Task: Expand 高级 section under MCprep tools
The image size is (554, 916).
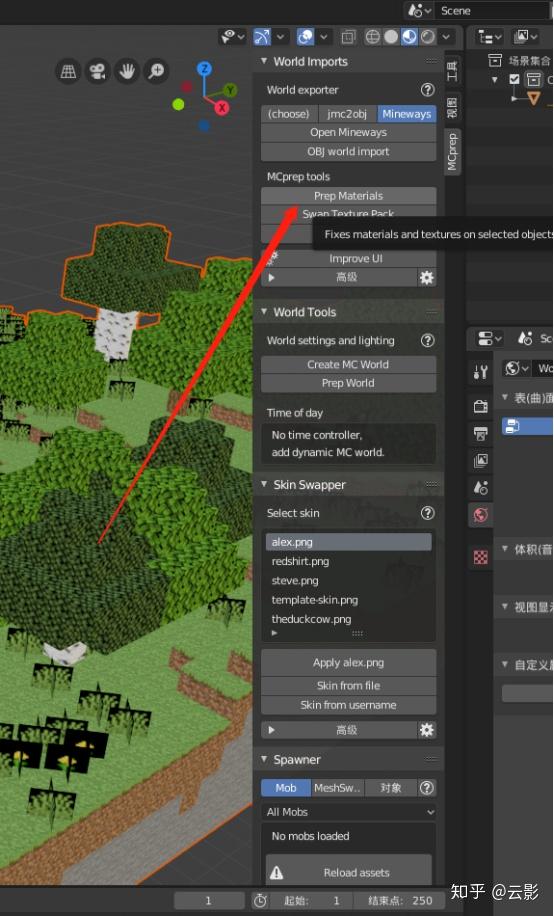Action: coord(339,277)
